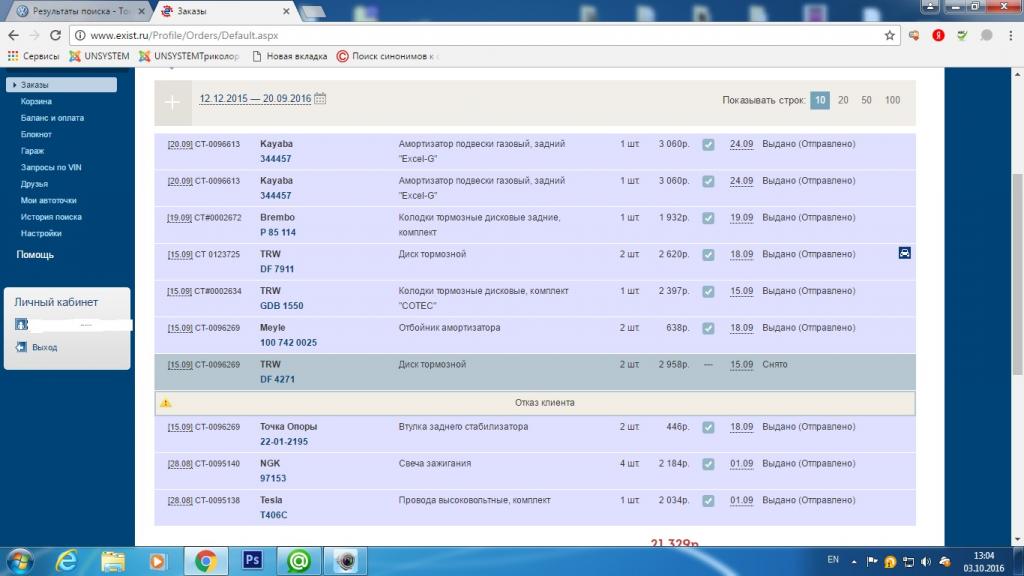Close the Заказы tab
The height and width of the screenshot is (576, 1024).
point(286,11)
